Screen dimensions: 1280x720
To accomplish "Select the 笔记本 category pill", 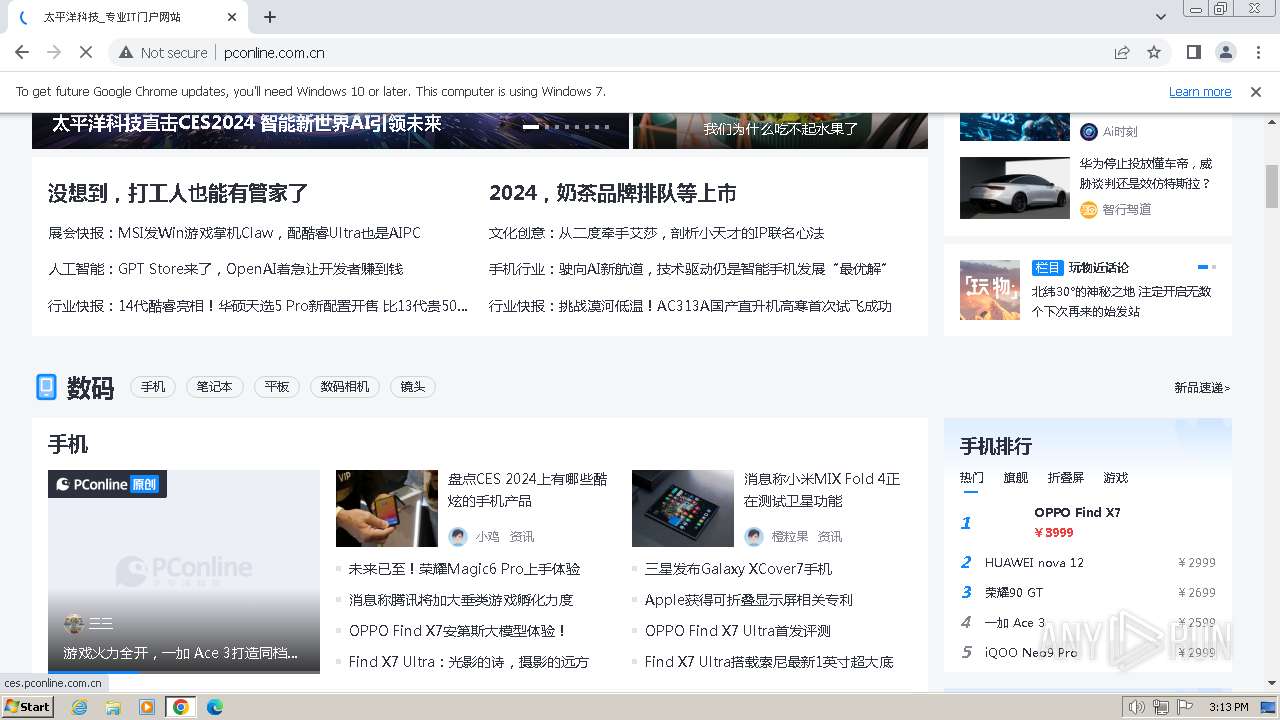I will pos(215,387).
